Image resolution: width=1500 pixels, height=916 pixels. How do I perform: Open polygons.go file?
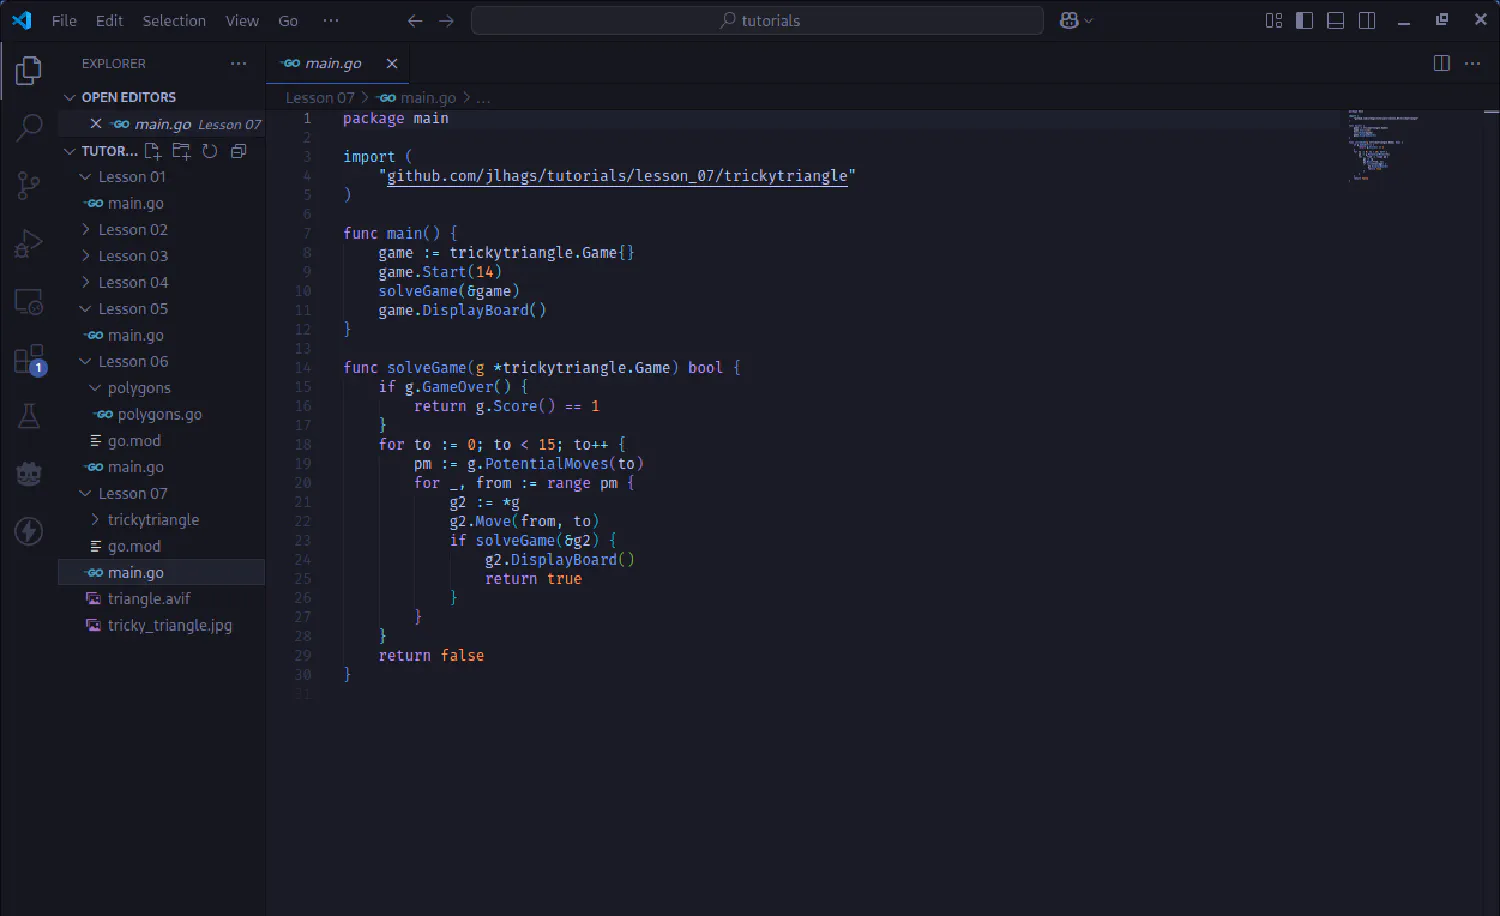(x=161, y=415)
